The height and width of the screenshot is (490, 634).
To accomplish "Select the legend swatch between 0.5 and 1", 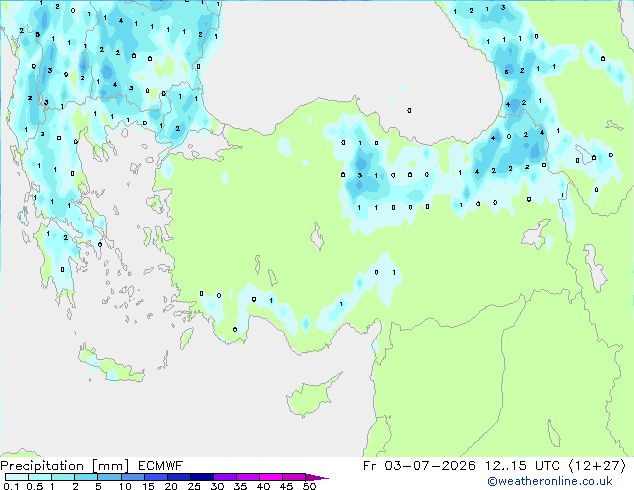I will tap(40, 477).
